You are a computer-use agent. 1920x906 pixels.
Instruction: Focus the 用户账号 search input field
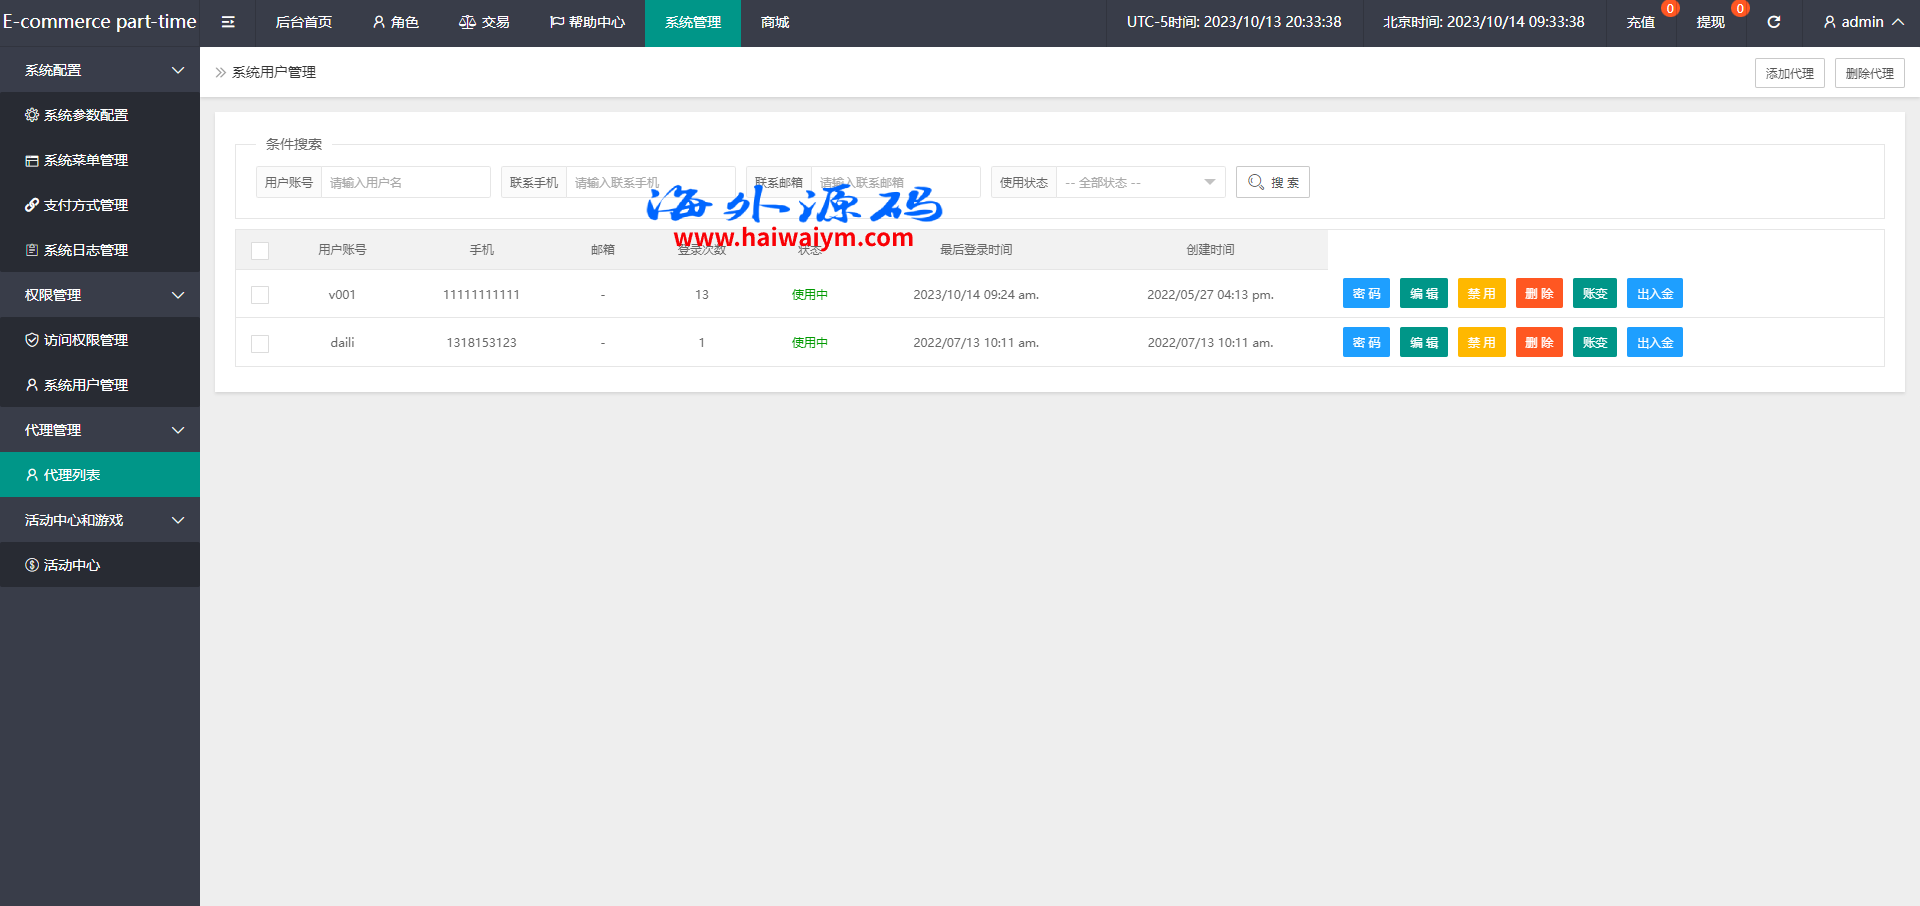pyautogui.click(x=405, y=183)
